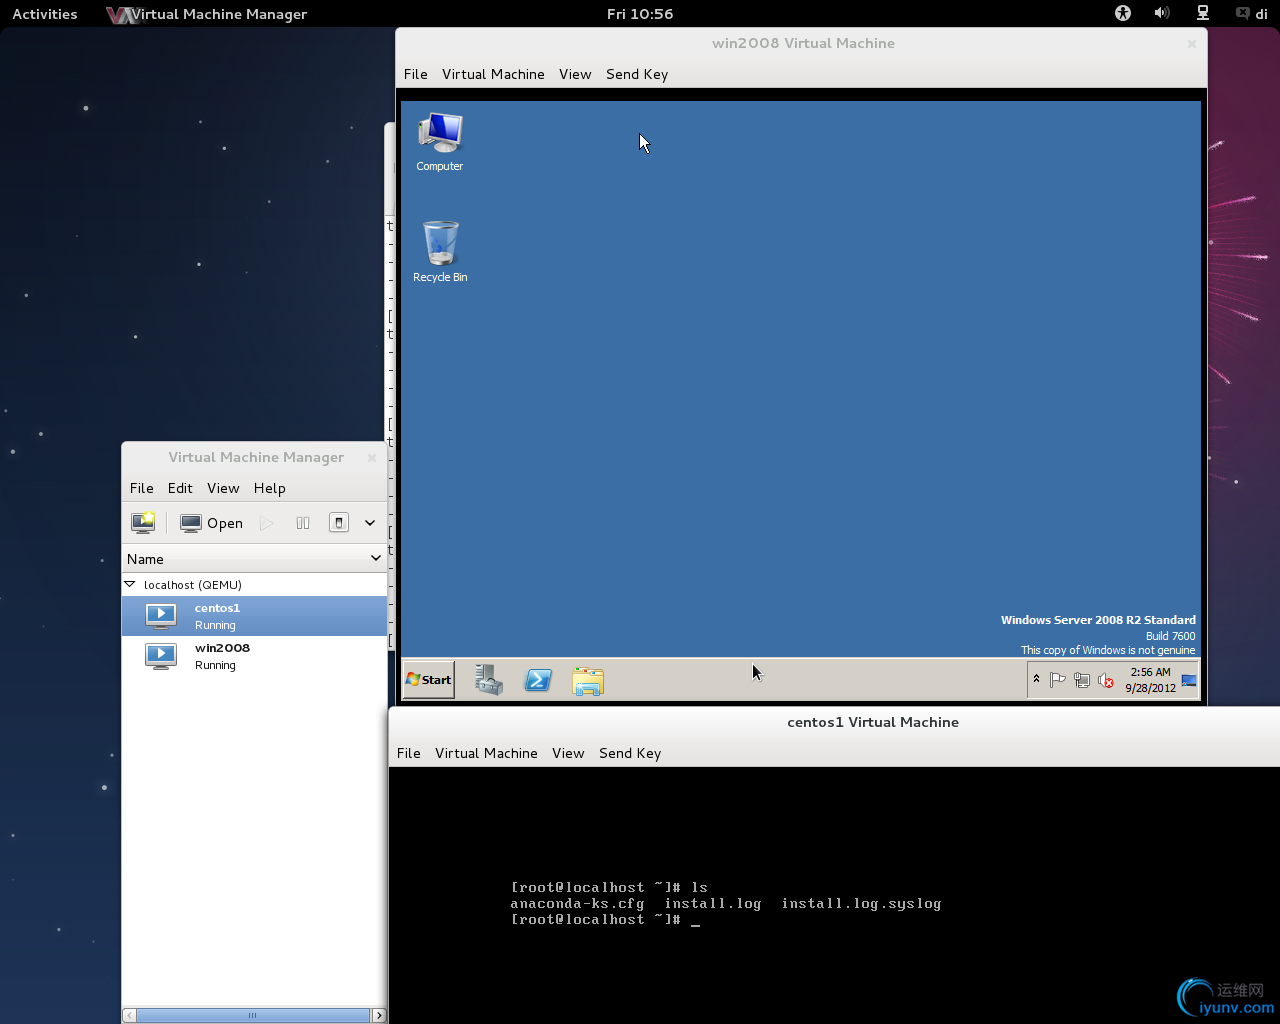
Task: Click the scrollbar right arrow in VM list
Action: pos(379,1015)
